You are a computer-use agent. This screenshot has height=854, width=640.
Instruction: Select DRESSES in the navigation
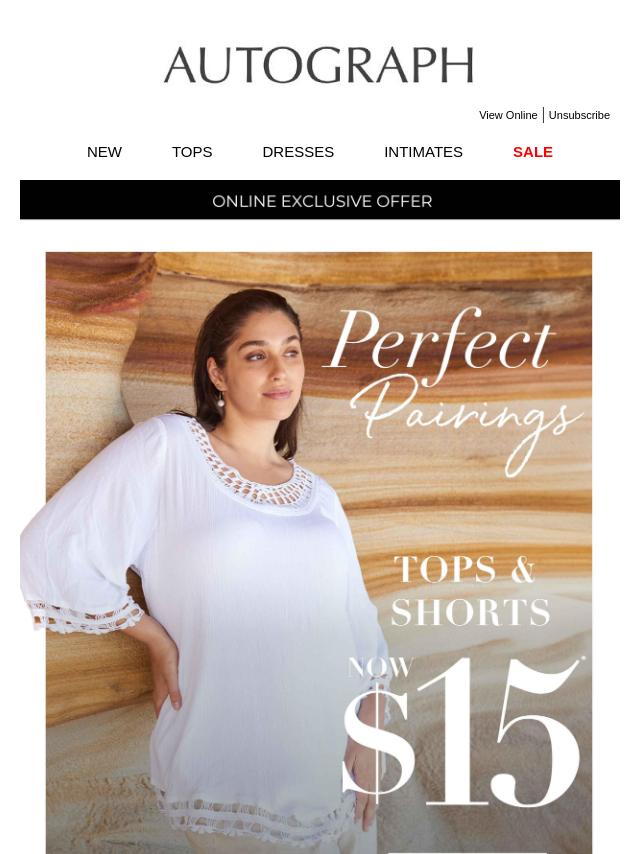pos(298,152)
